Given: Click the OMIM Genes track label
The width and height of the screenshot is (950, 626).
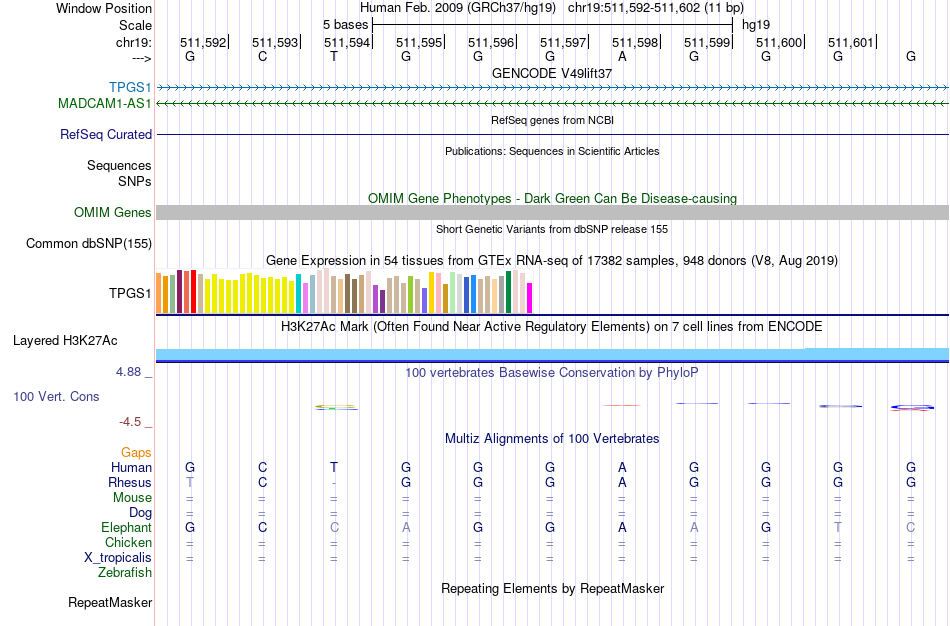Looking at the screenshot, I should [113, 213].
